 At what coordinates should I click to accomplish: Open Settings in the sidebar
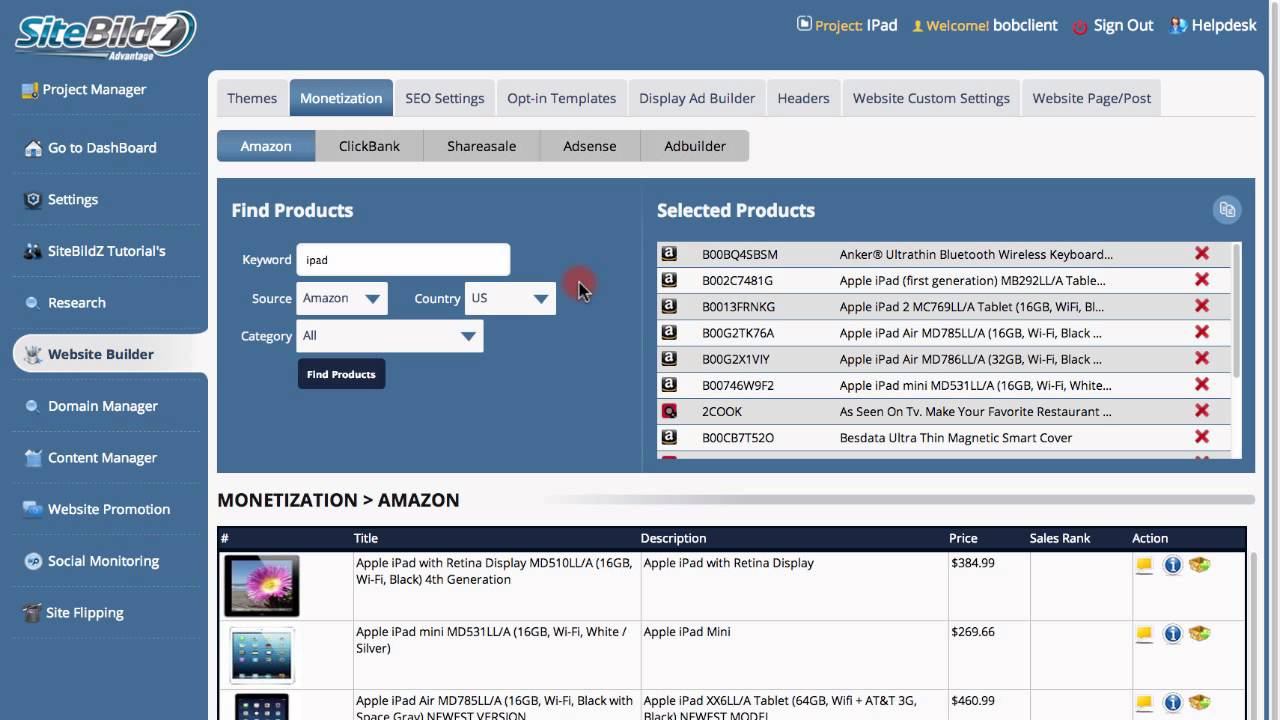(73, 200)
